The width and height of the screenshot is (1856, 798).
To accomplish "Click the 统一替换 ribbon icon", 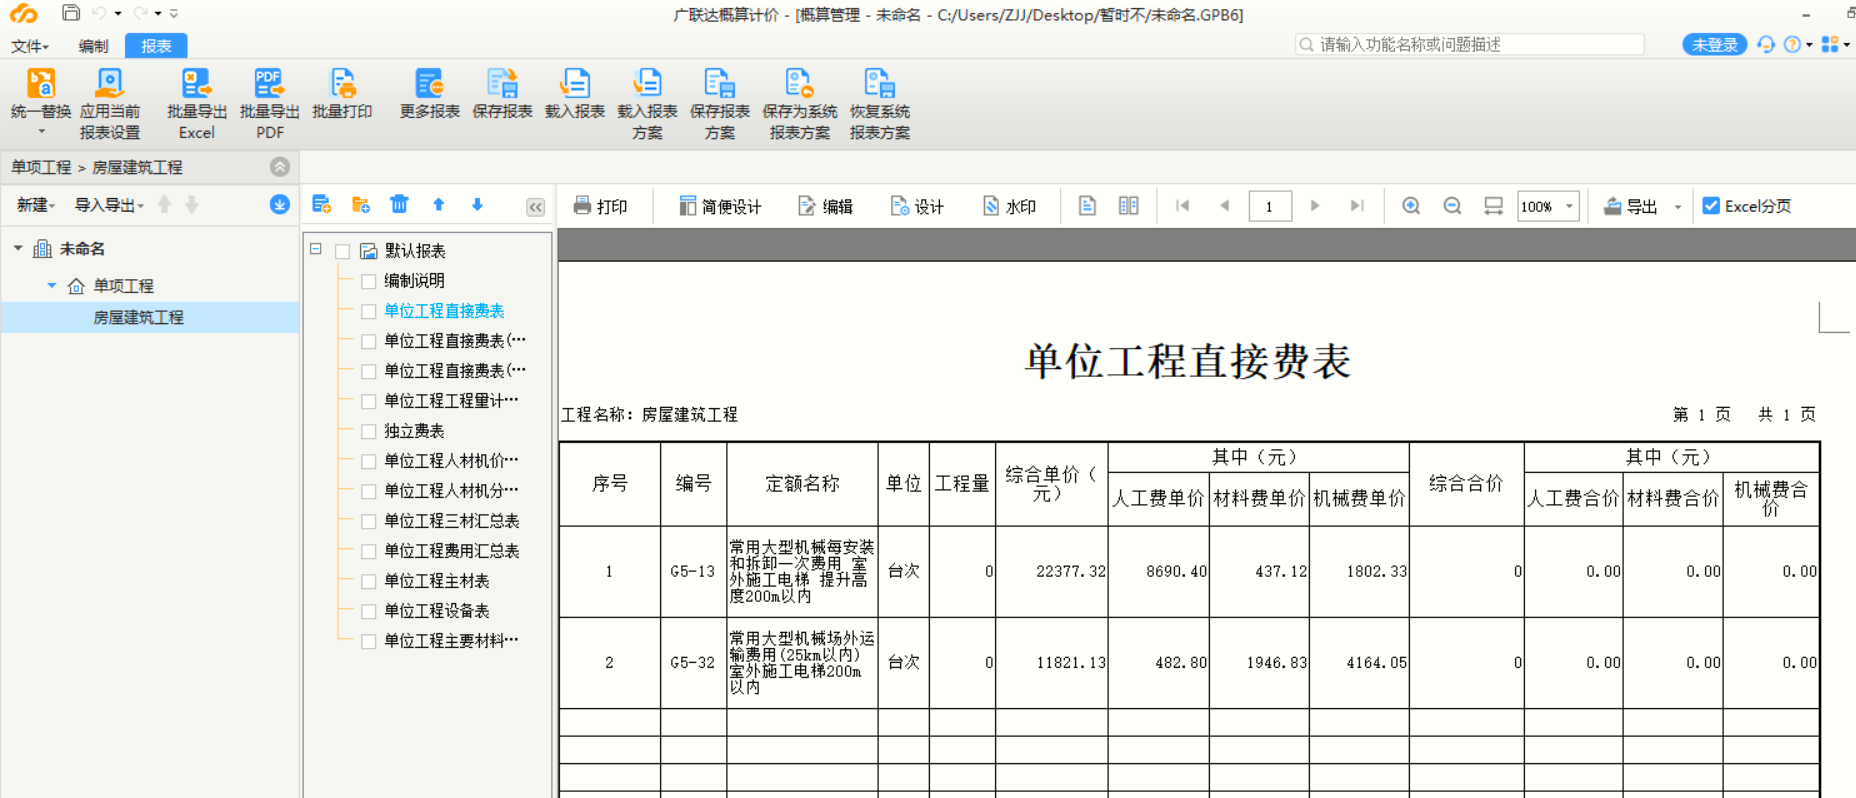I will (x=41, y=84).
